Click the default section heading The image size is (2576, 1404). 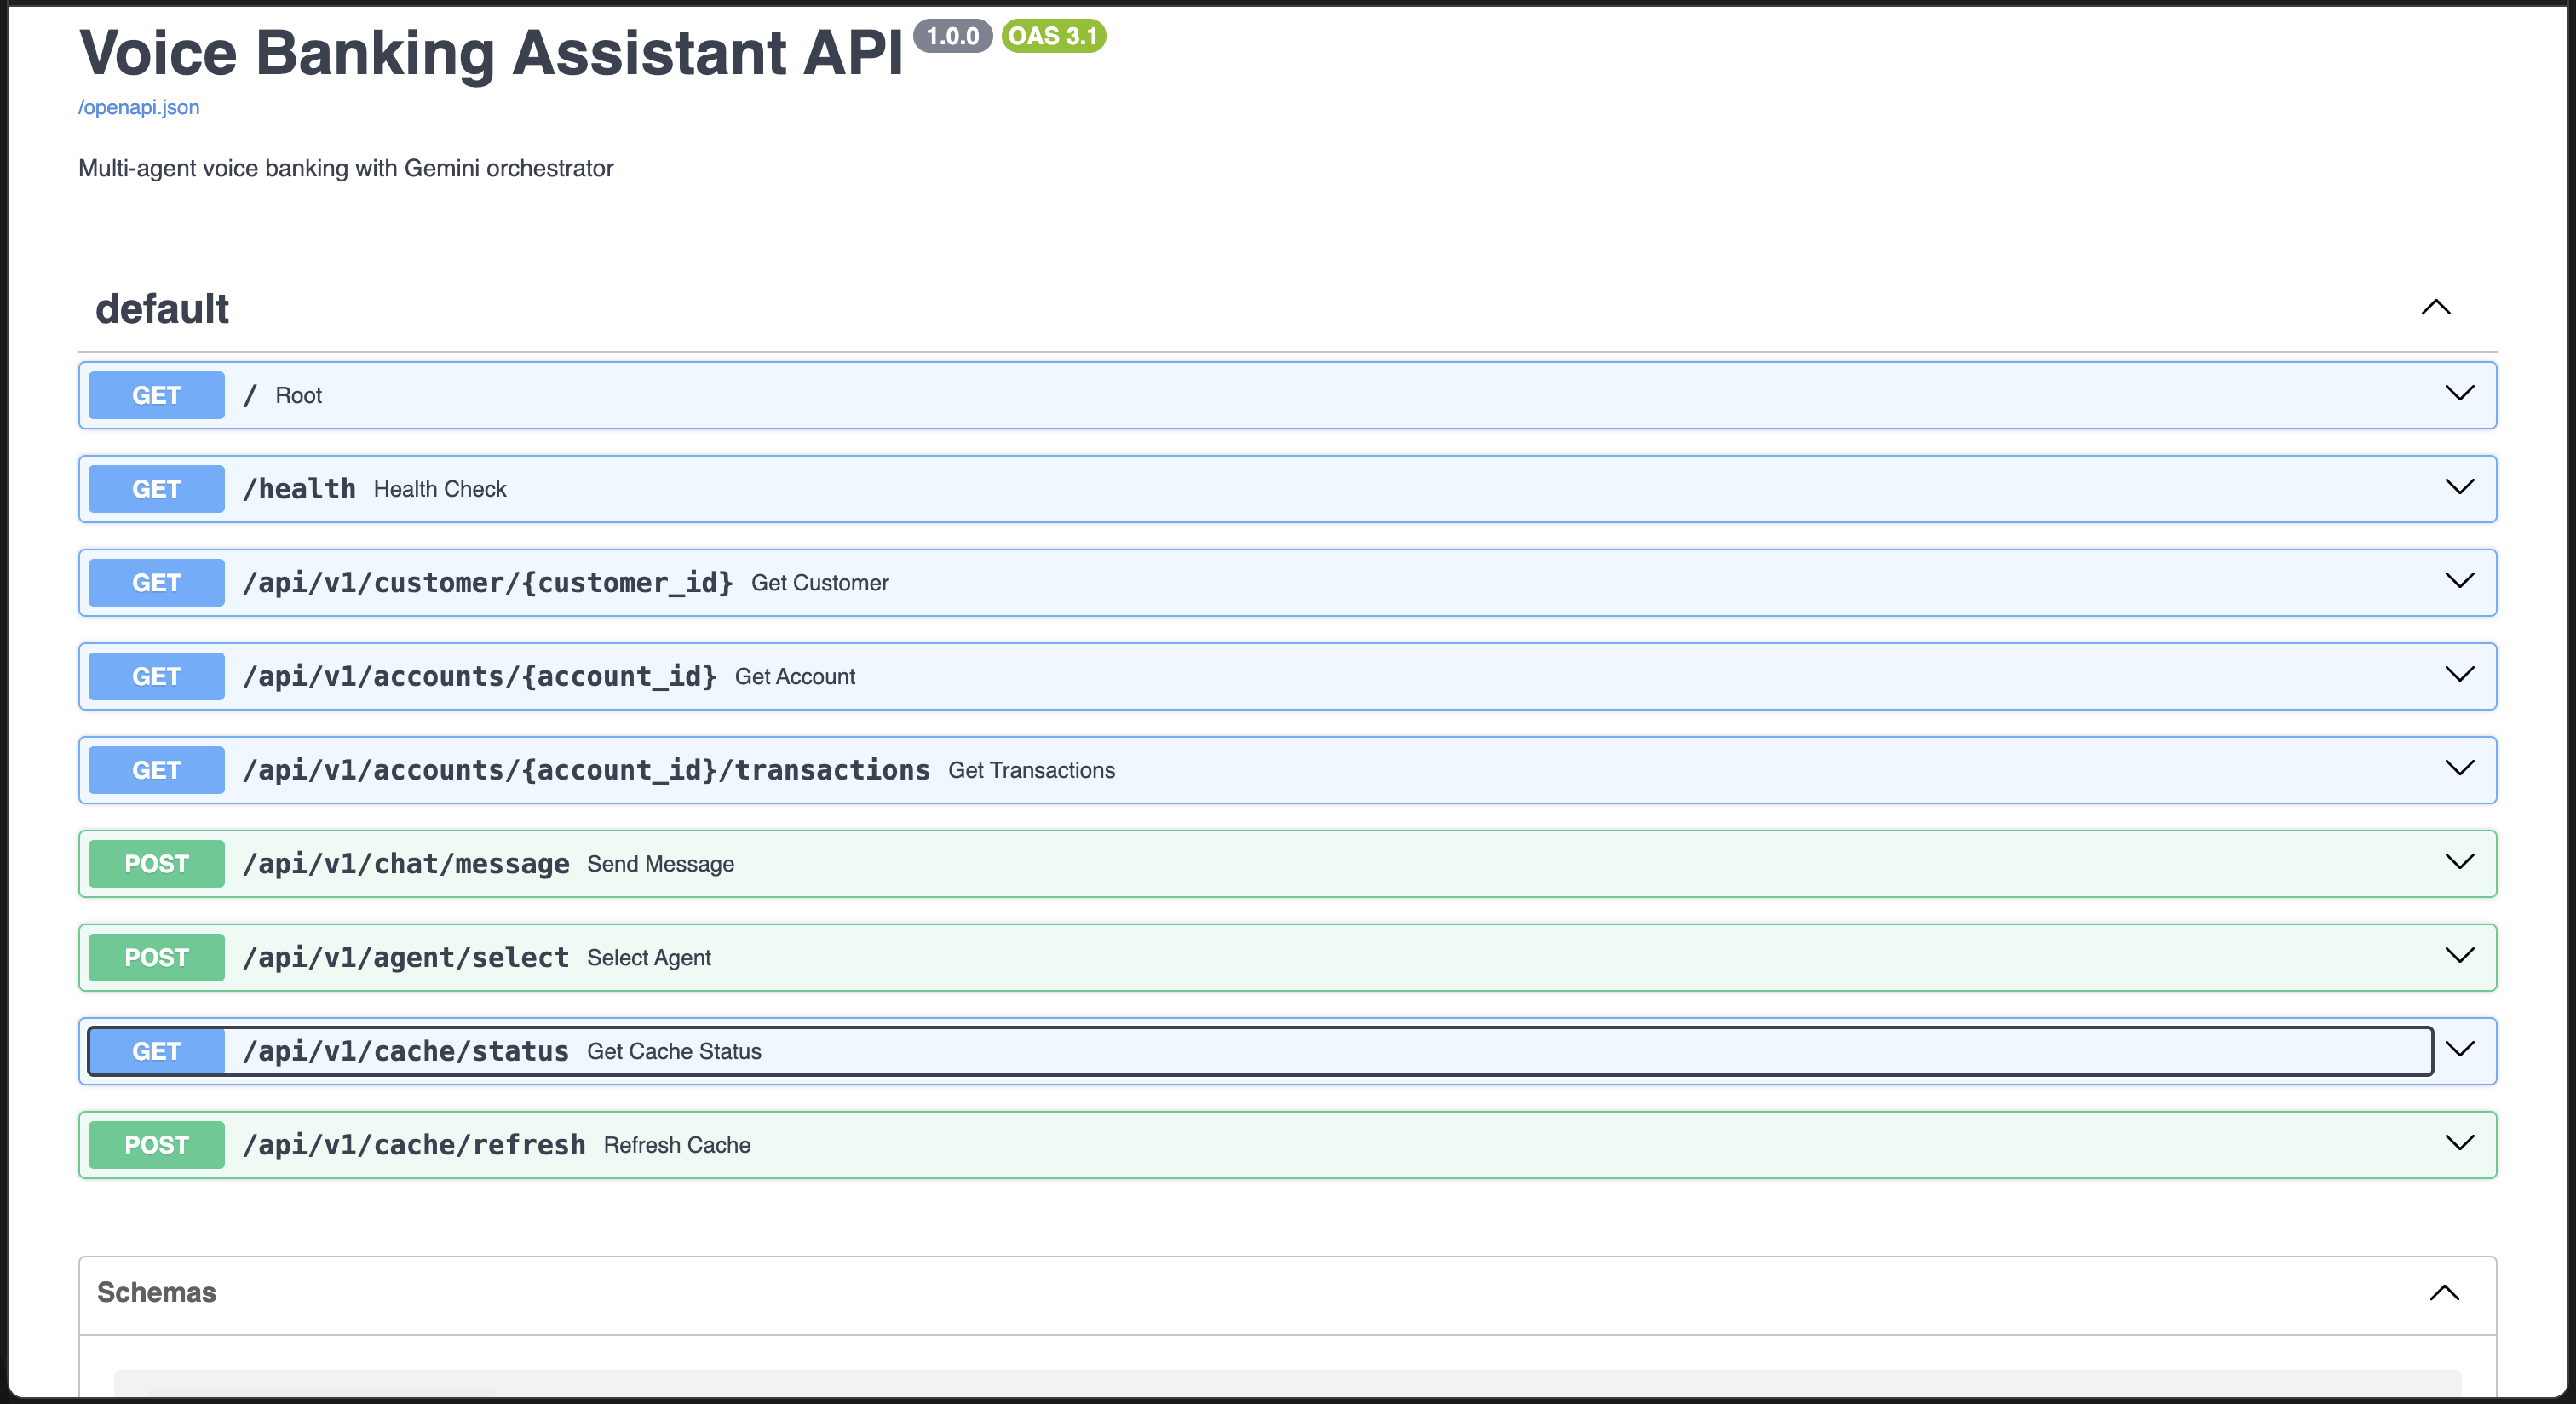162,309
